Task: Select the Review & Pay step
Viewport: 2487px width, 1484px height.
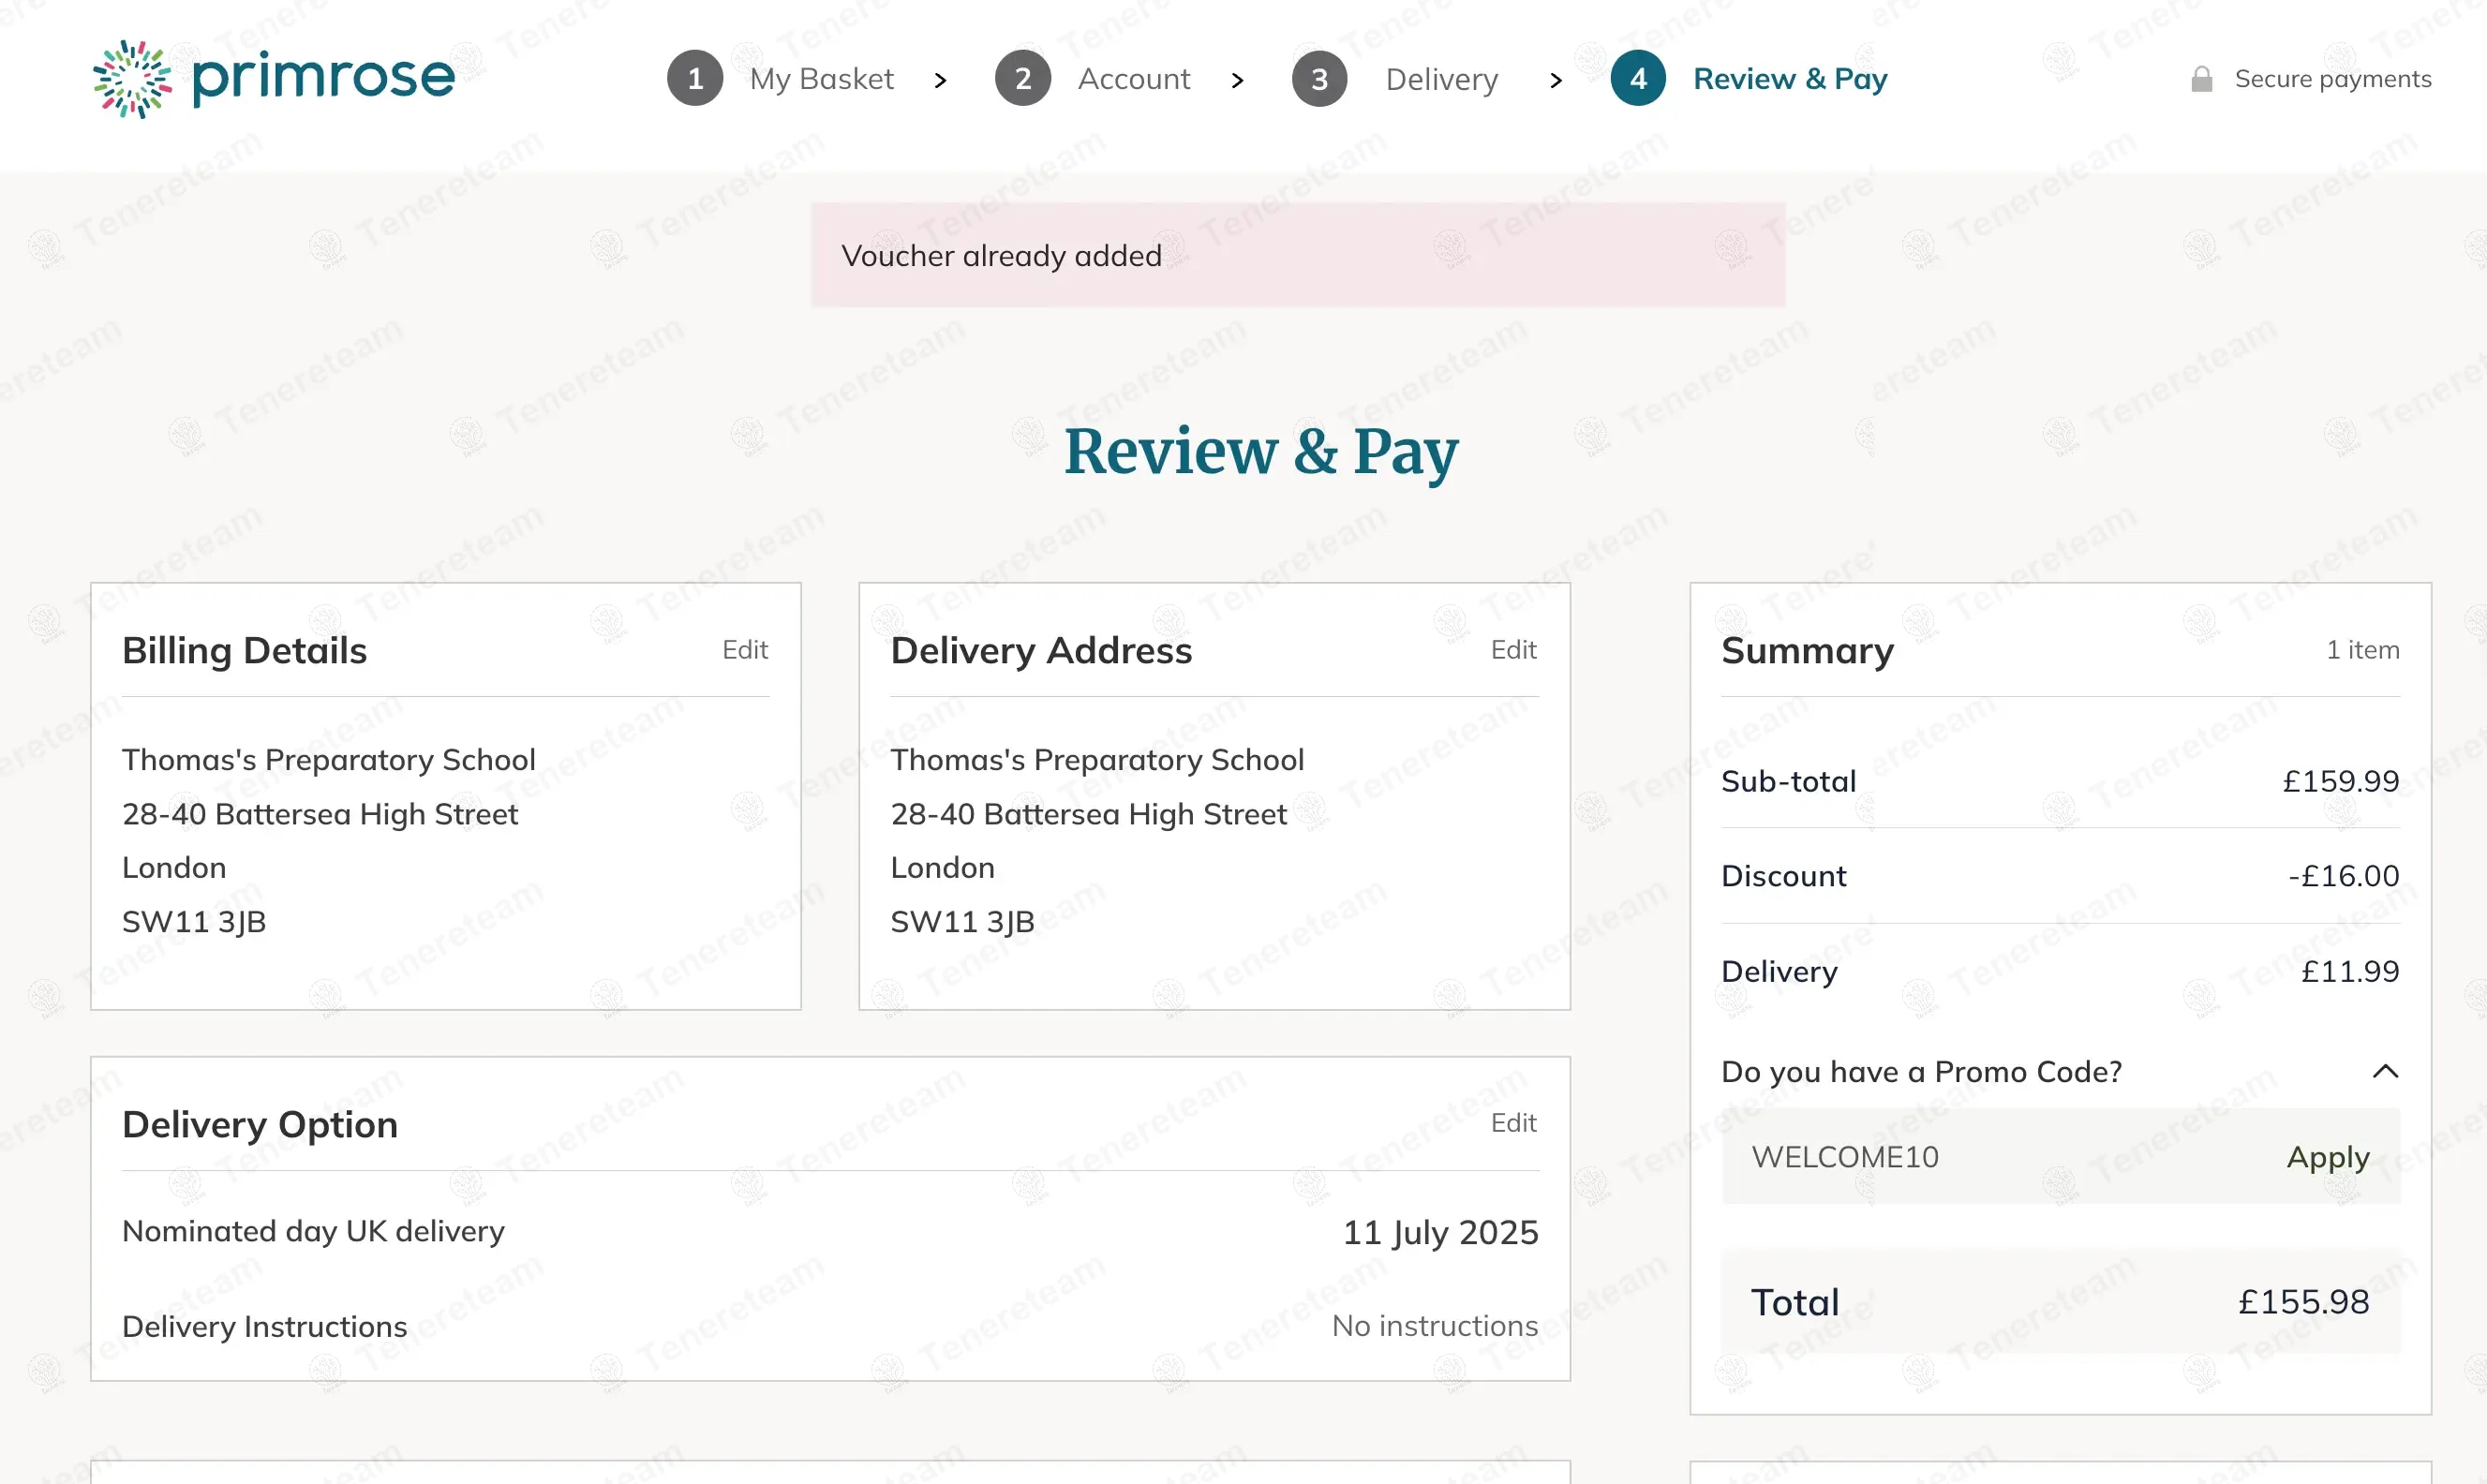Action: 1790,79
